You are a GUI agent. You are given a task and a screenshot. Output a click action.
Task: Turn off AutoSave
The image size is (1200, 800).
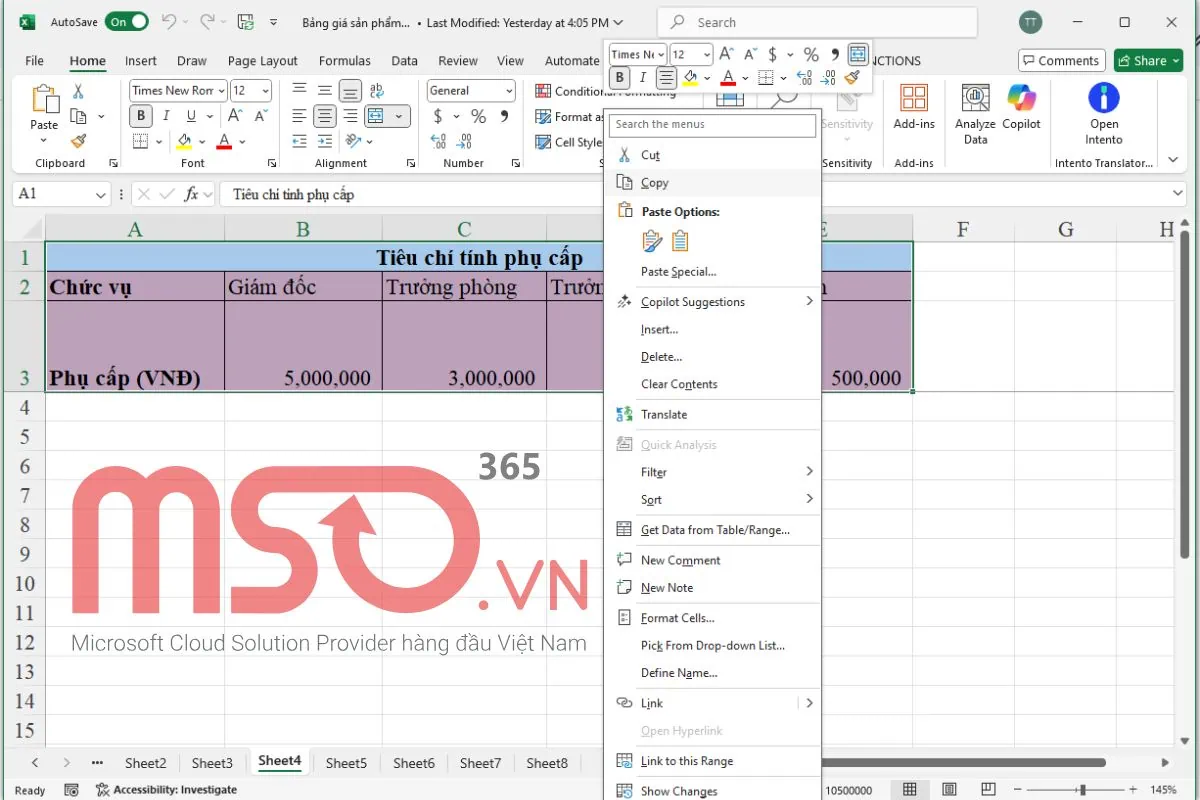(x=127, y=21)
